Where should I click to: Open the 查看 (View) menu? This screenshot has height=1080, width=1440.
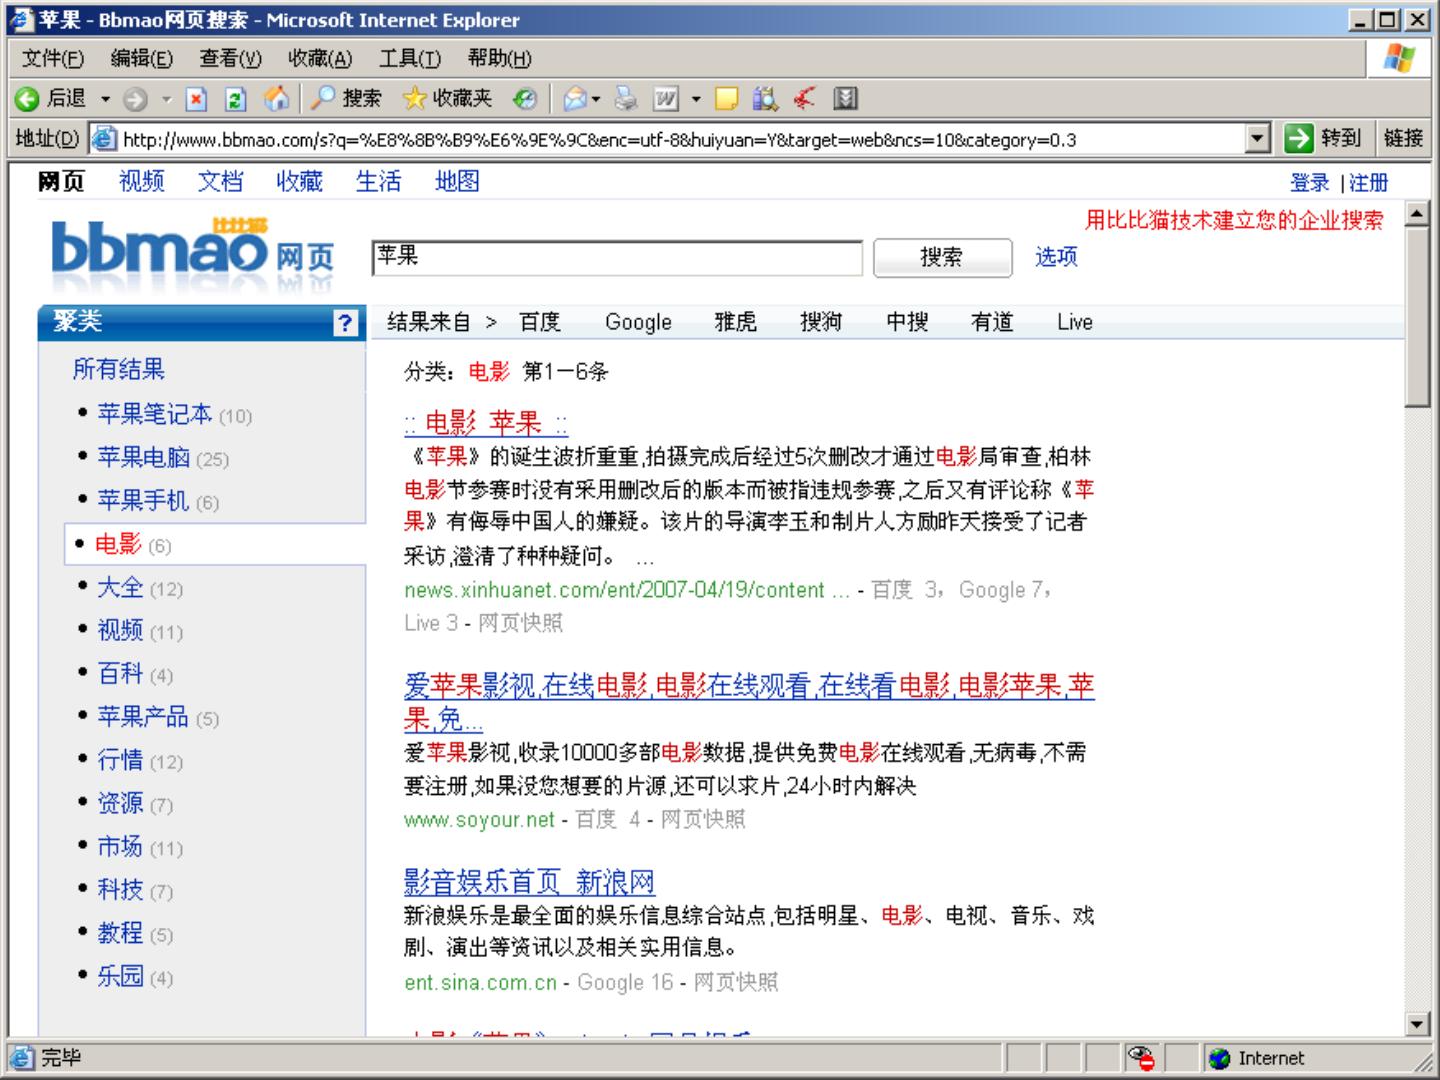(x=230, y=58)
